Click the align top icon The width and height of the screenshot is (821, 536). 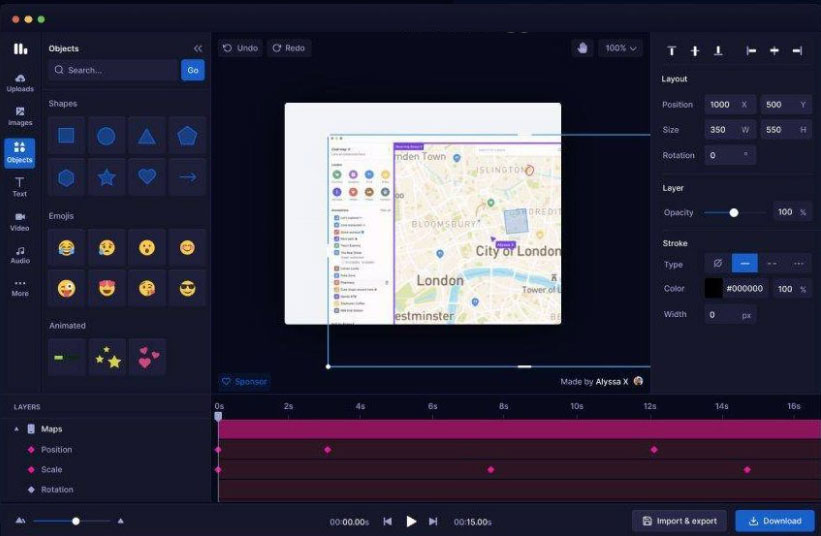coord(671,51)
